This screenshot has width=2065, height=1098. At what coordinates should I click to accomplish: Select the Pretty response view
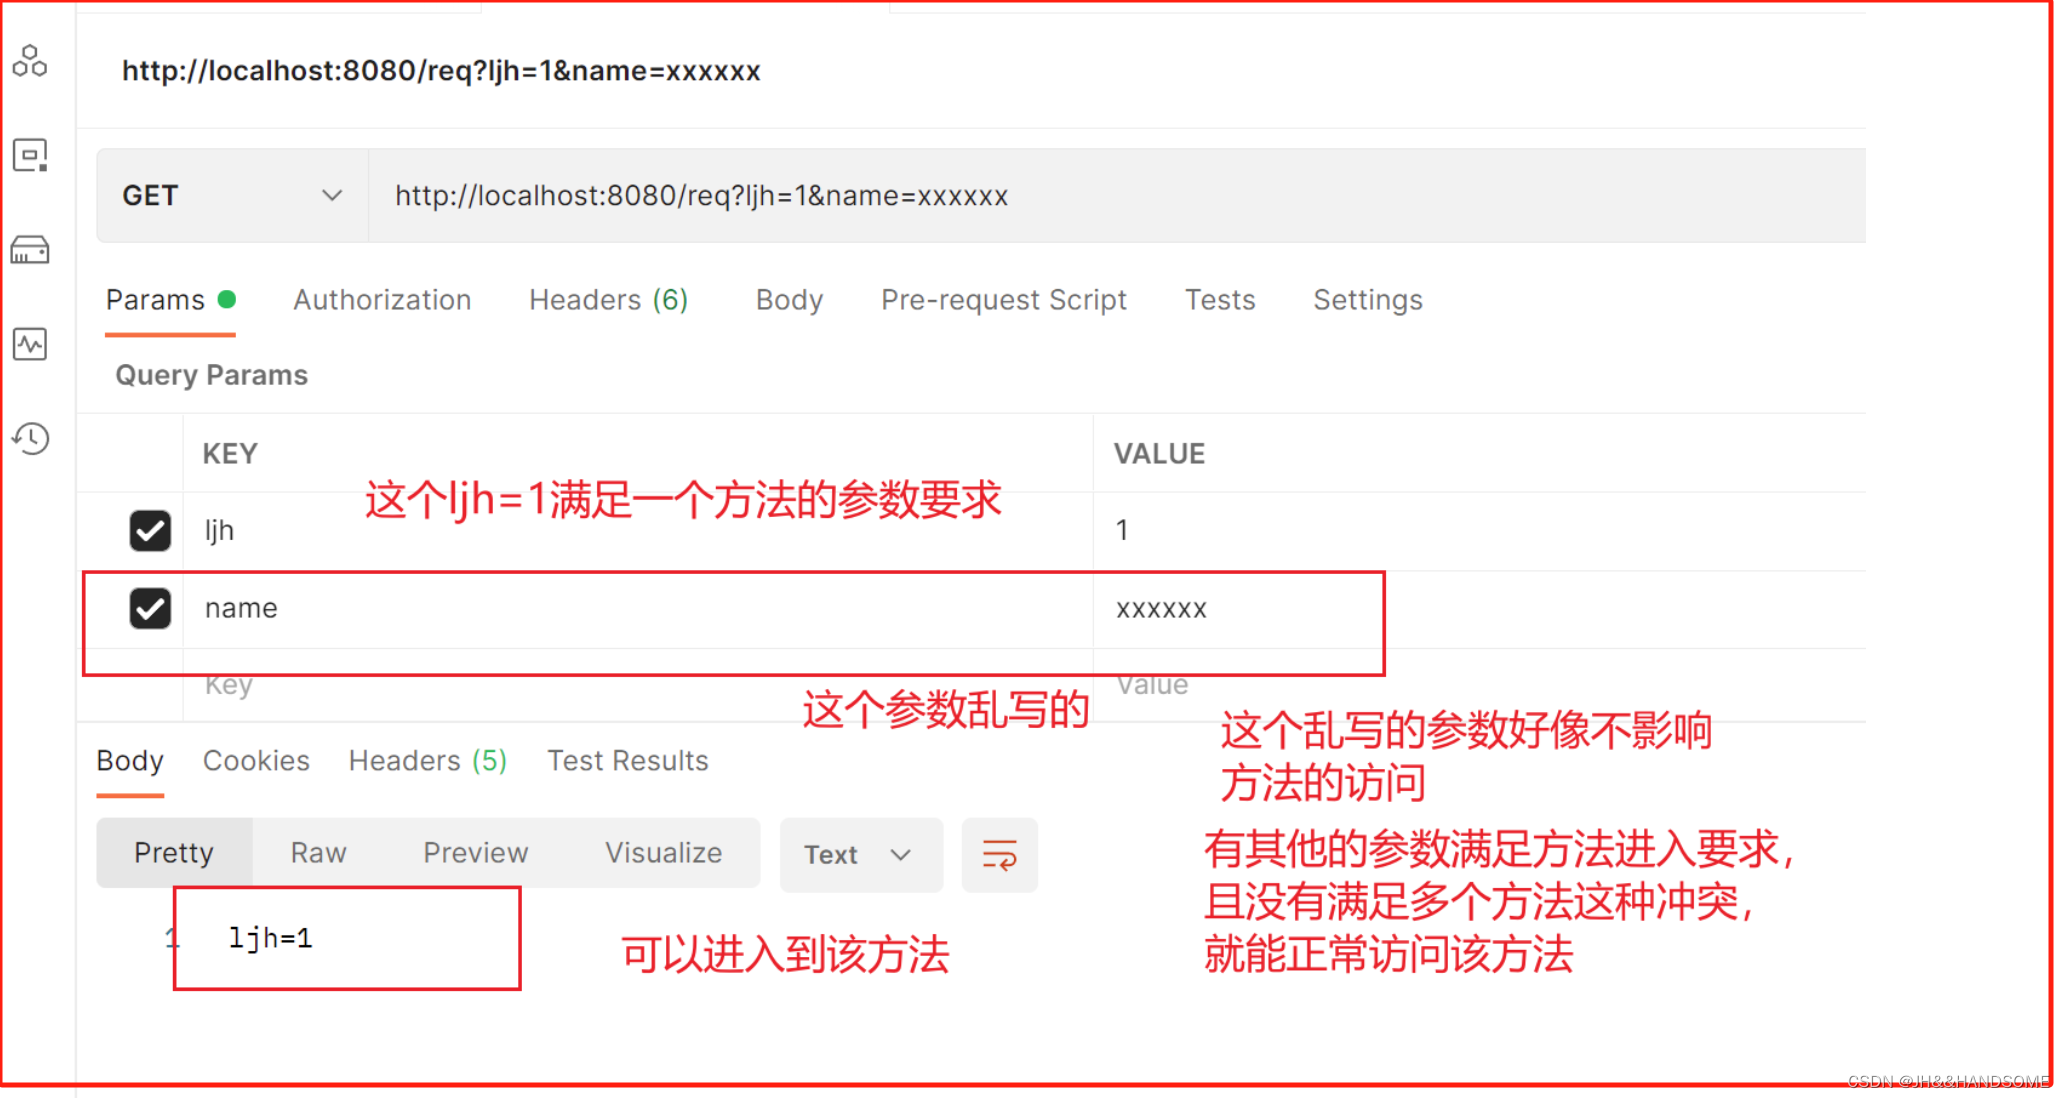(x=174, y=853)
